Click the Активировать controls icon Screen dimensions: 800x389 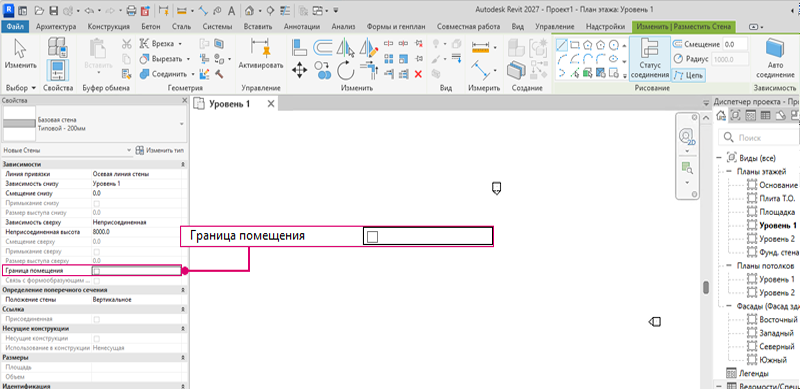coord(261,55)
